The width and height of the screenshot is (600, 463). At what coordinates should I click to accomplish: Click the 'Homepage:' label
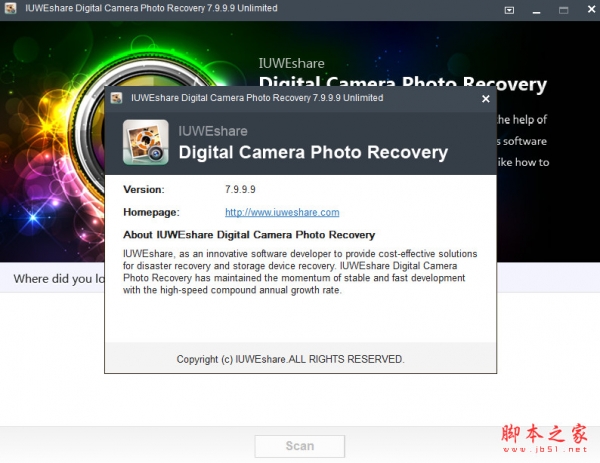pos(151,212)
